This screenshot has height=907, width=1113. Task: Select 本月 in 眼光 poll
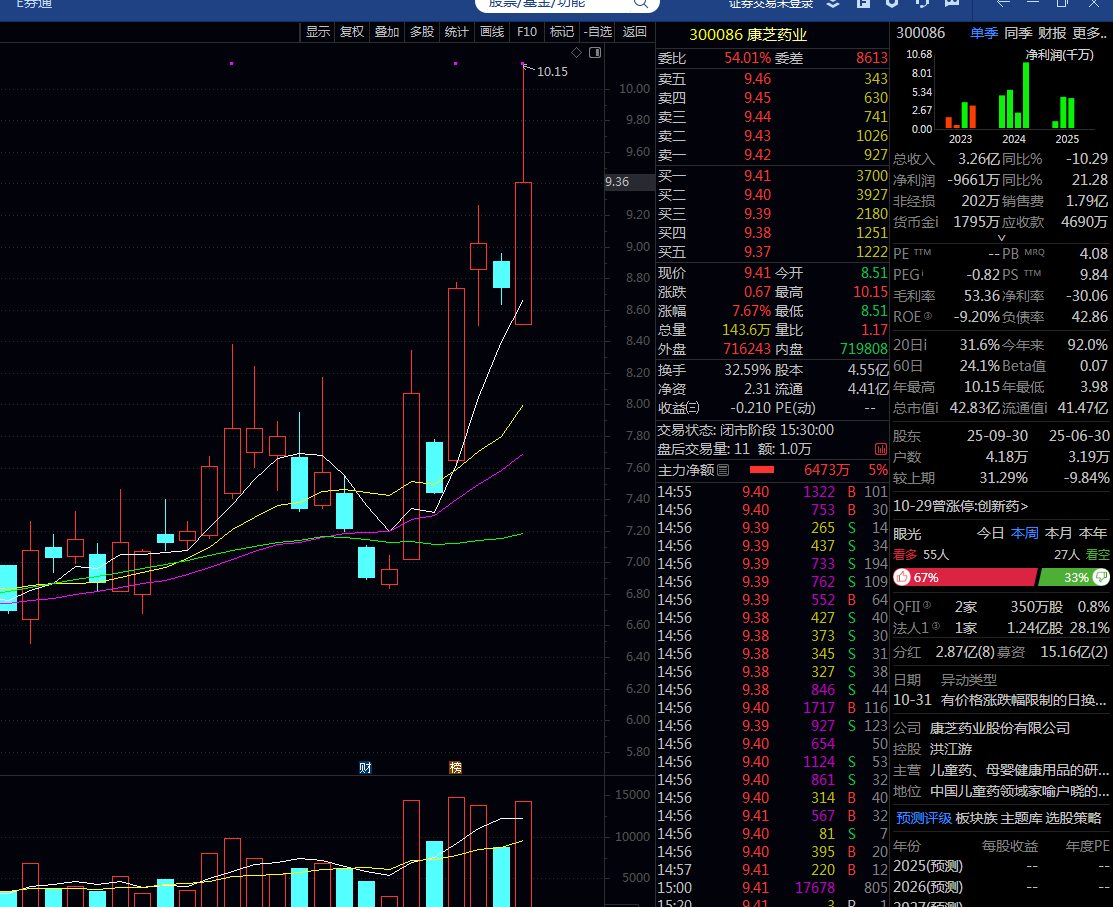point(1058,533)
